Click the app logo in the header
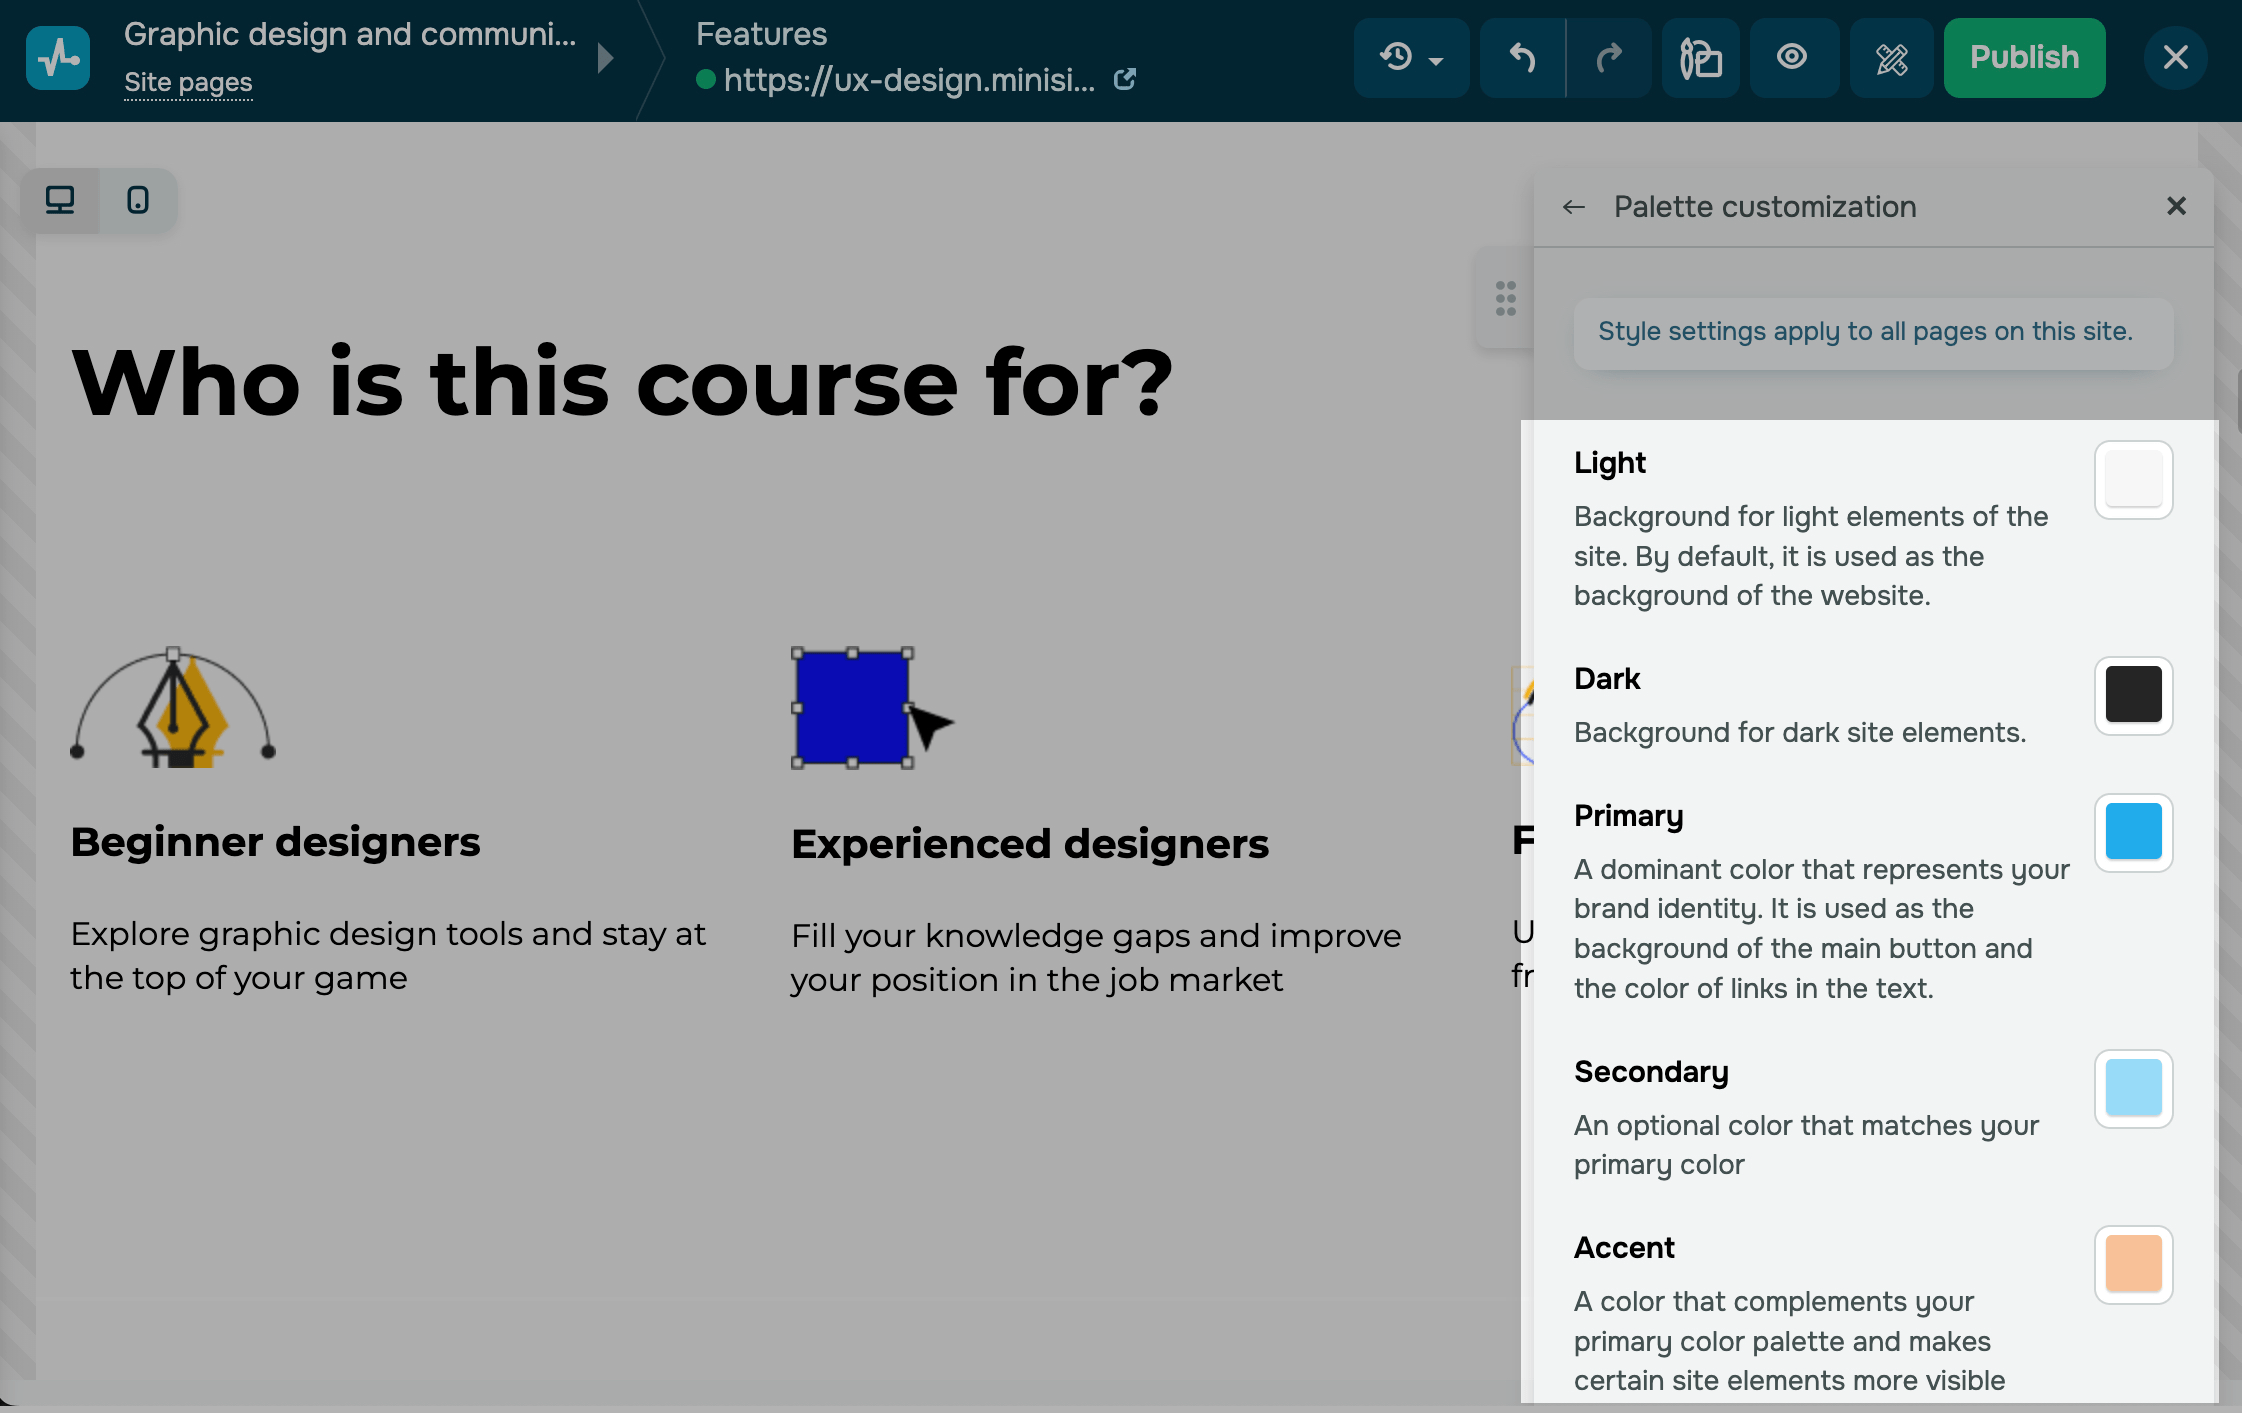2242x1413 pixels. [x=58, y=58]
